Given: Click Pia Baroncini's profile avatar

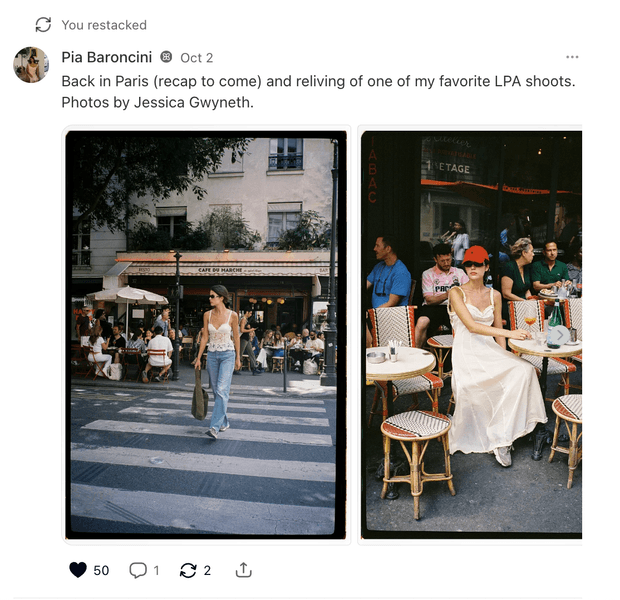Looking at the screenshot, I should [x=31, y=65].
